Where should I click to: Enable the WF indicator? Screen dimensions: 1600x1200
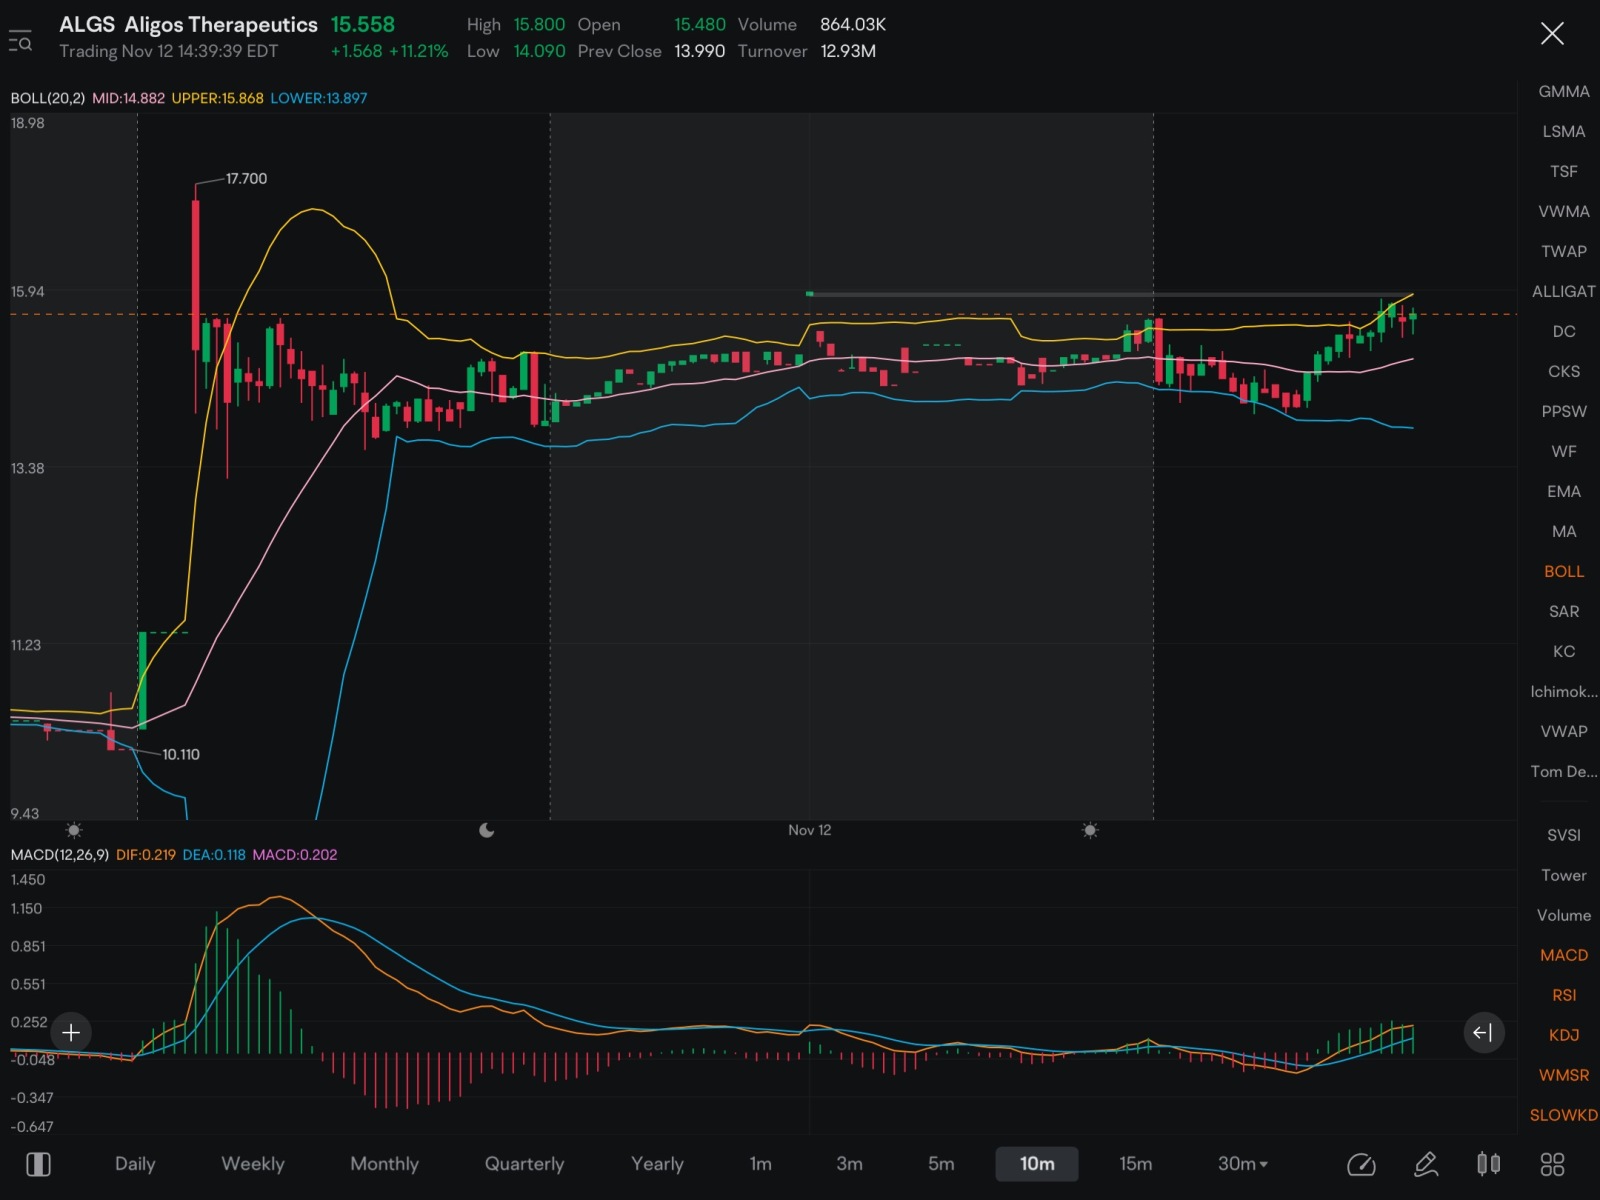[x=1563, y=451]
